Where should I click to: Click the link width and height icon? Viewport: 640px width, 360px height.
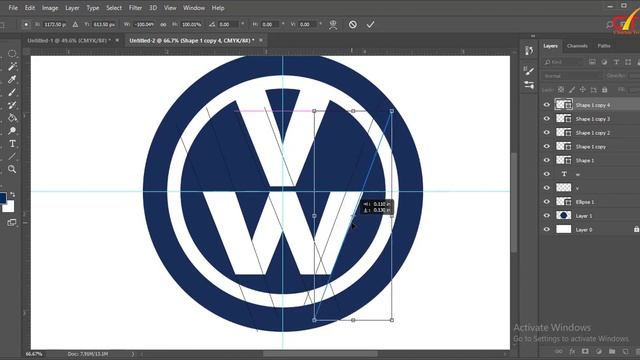click(163, 24)
